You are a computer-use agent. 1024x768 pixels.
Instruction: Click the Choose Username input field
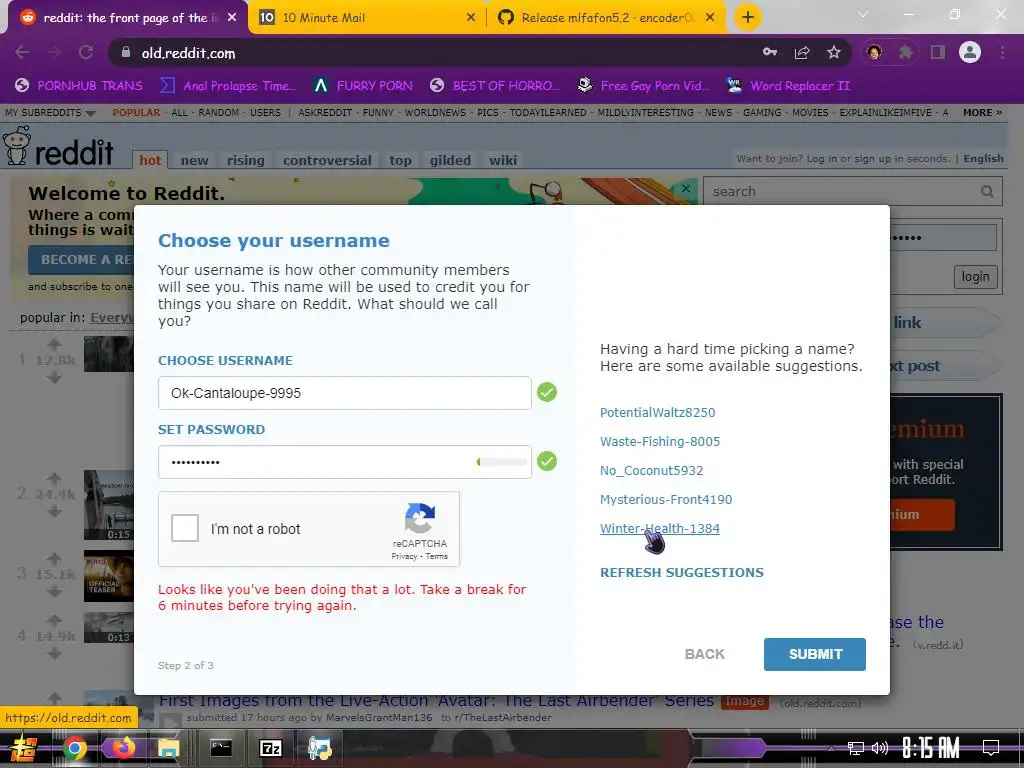[344, 393]
